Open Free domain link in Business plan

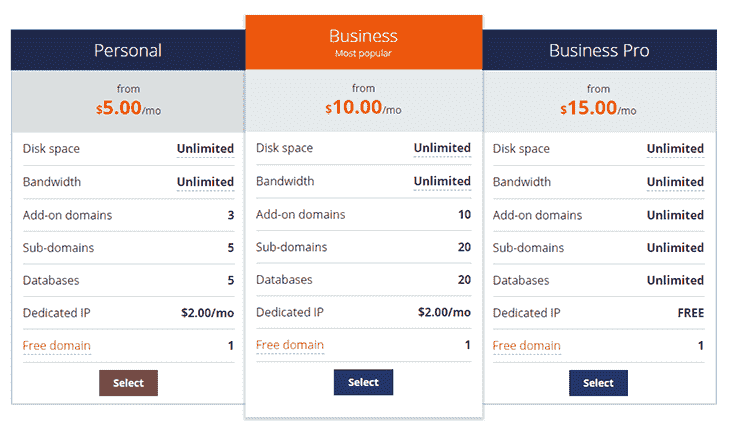pyautogui.click(x=290, y=345)
